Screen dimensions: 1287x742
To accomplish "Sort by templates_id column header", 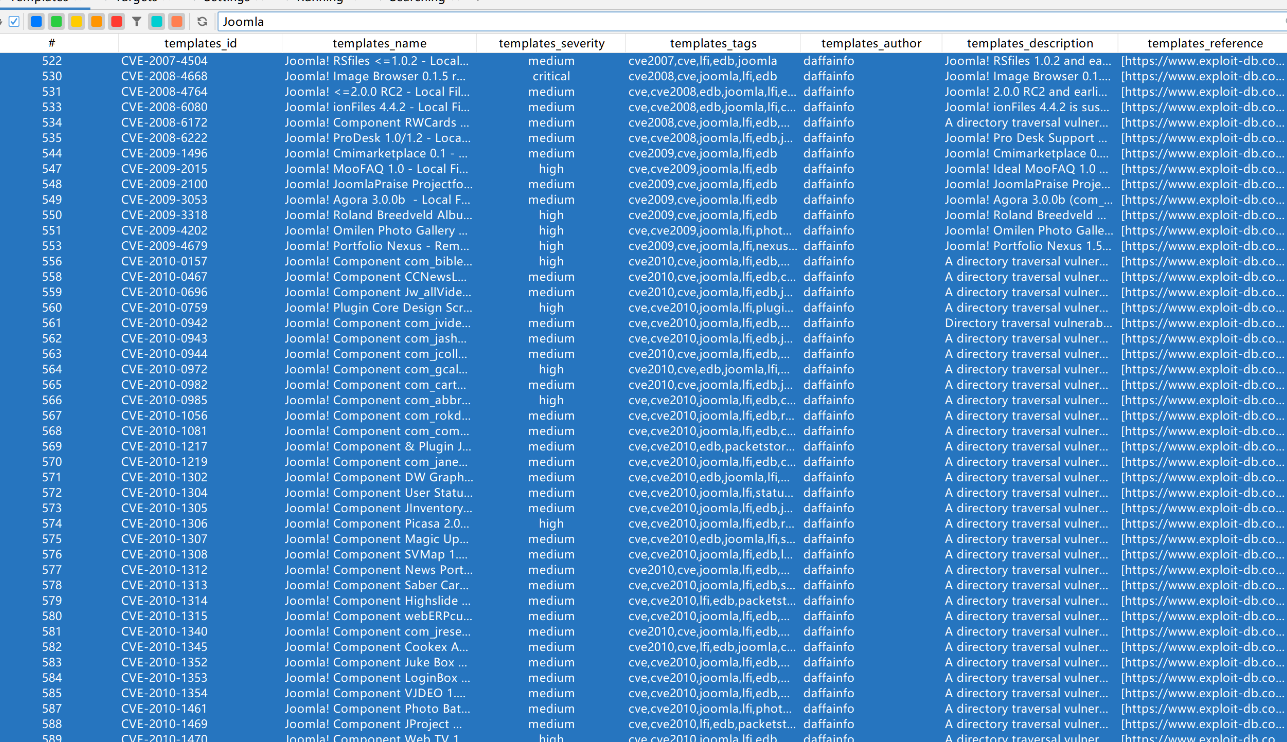I will [x=200, y=43].
